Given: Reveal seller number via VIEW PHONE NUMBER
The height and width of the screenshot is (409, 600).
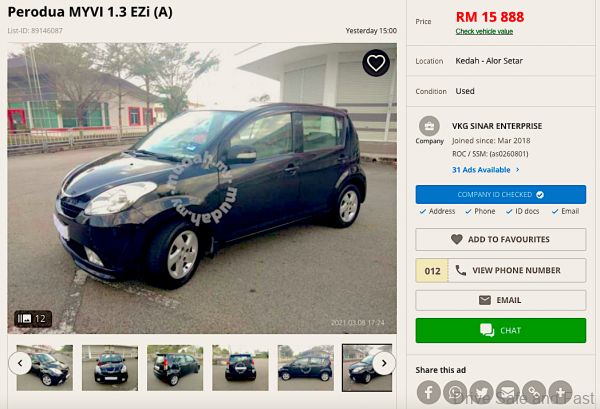Looking at the screenshot, I should (501, 270).
